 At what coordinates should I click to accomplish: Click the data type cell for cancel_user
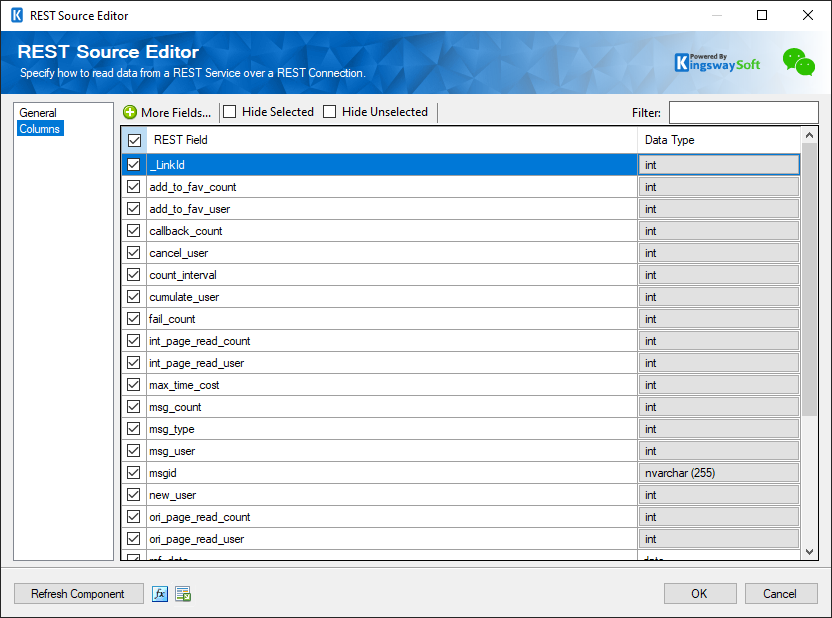(x=719, y=253)
